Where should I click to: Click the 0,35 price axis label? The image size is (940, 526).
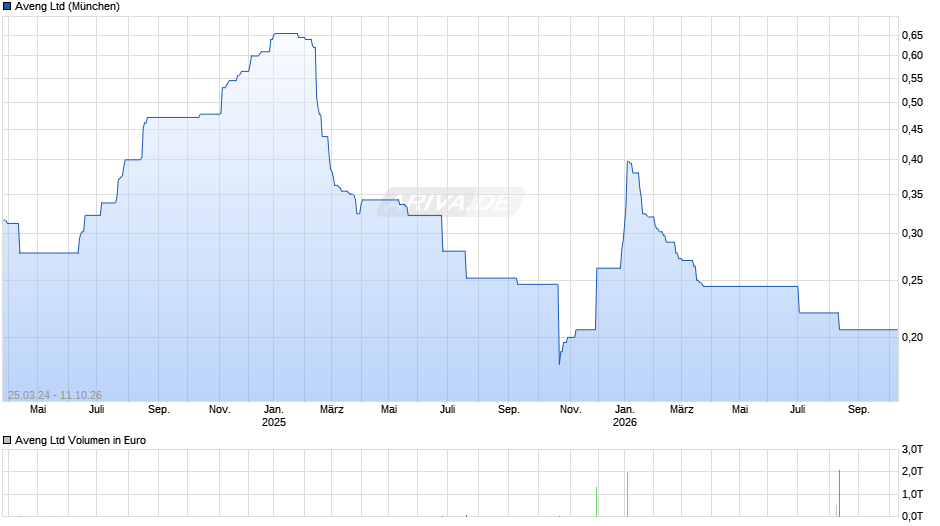coord(912,194)
